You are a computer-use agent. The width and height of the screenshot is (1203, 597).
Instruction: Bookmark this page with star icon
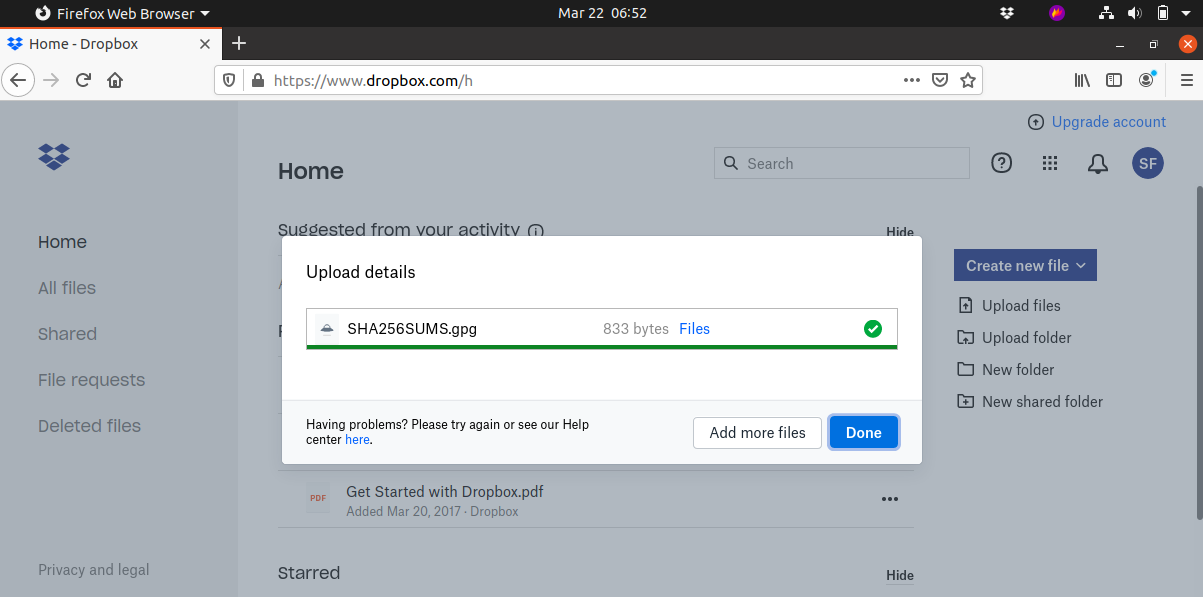(x=967, y=80)
